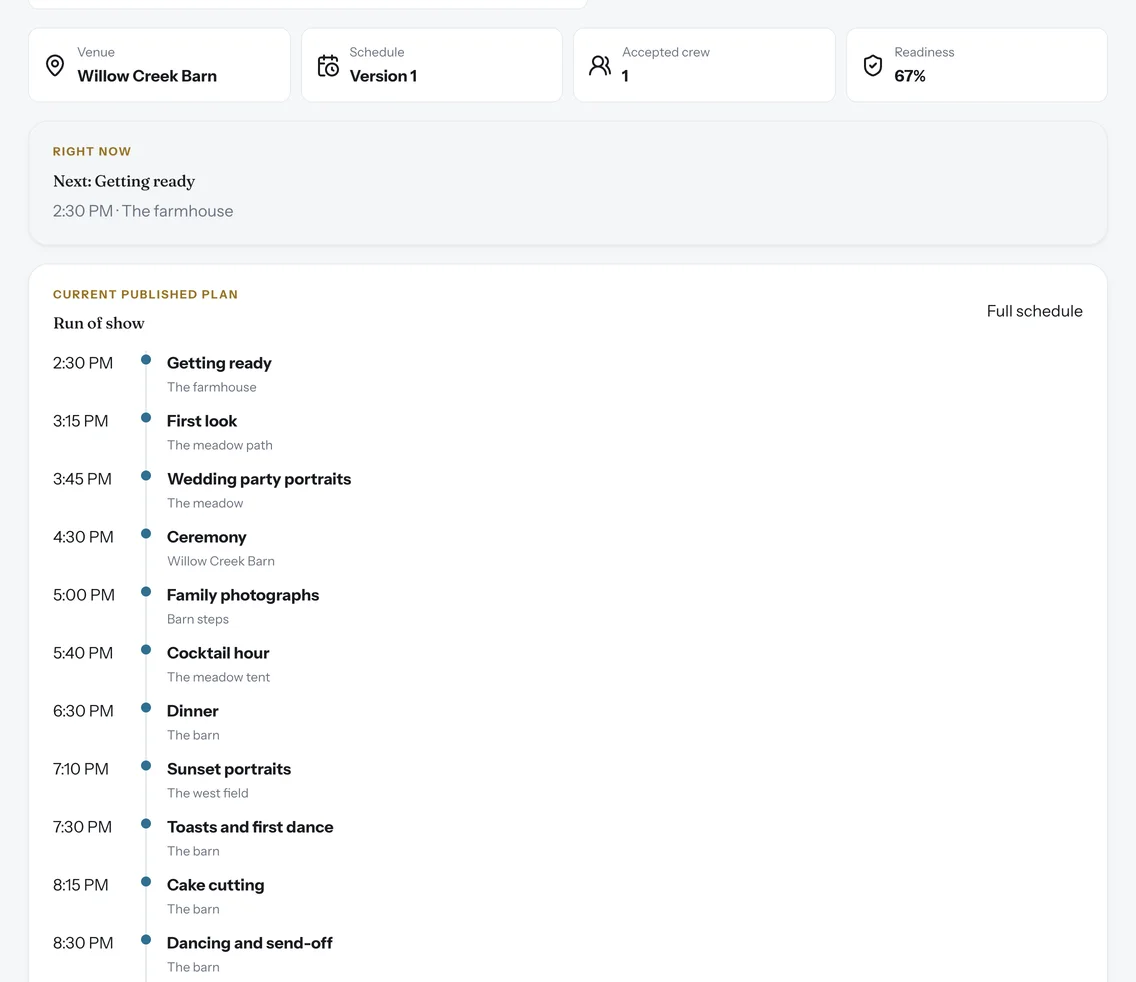Click the 5:00 PM time label
Image resolution: width=1136 pixels, height=982 pixels.
(x=83, y=595)
